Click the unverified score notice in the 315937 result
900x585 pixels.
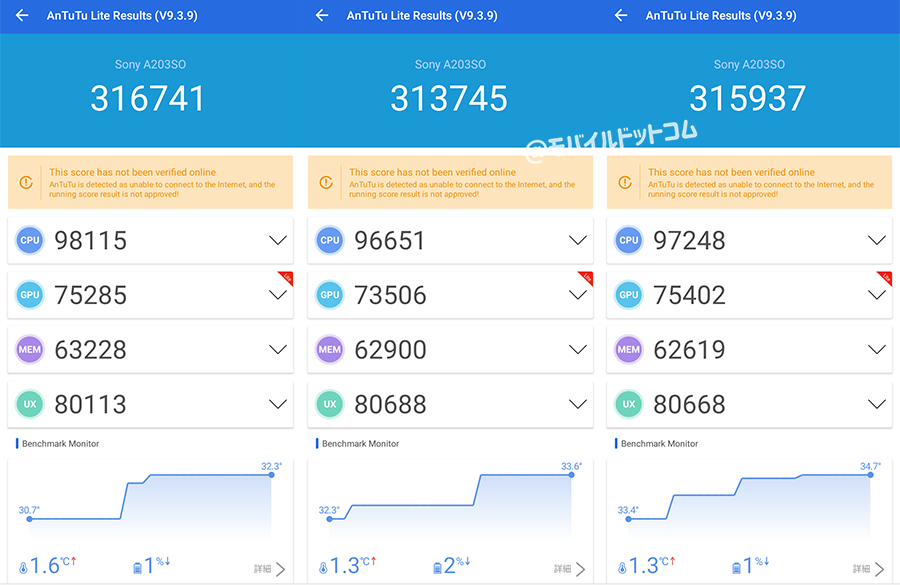click(x=750, y=183)
